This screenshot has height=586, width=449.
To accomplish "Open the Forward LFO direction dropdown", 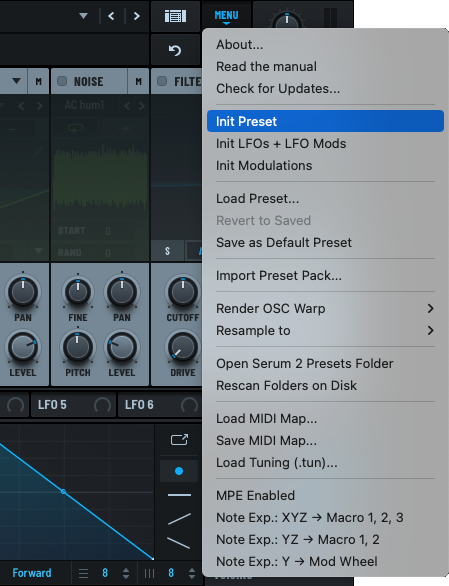I will click(32, 573).
